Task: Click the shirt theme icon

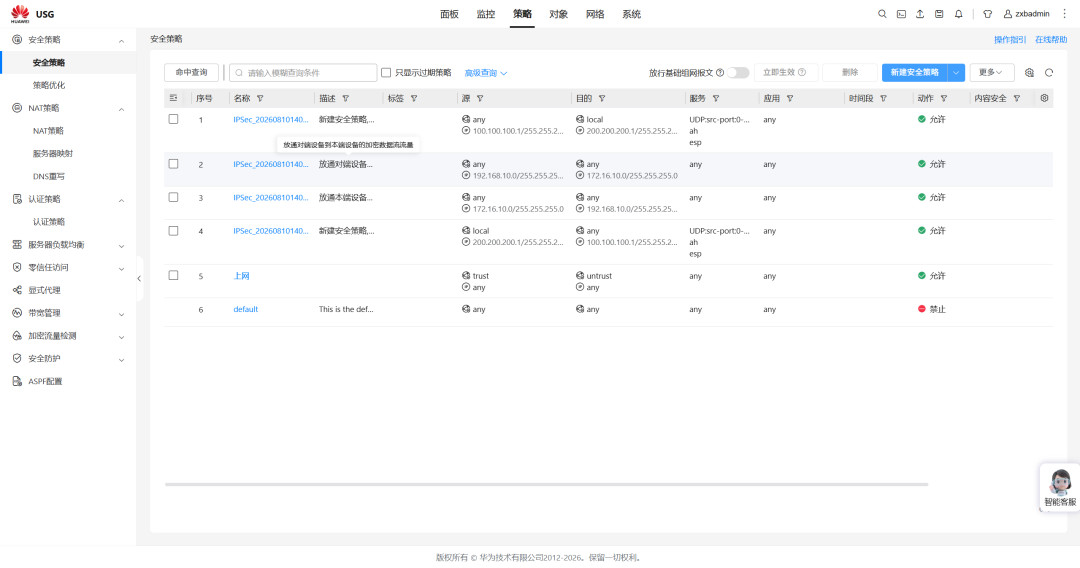Action: 987,14
